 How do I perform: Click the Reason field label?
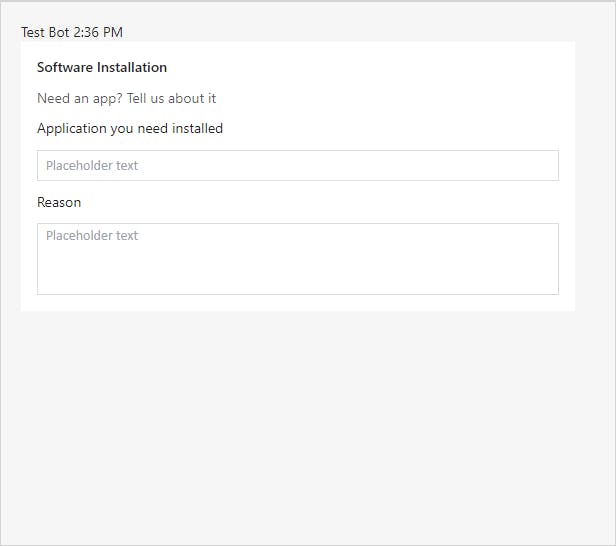point(59,202)
